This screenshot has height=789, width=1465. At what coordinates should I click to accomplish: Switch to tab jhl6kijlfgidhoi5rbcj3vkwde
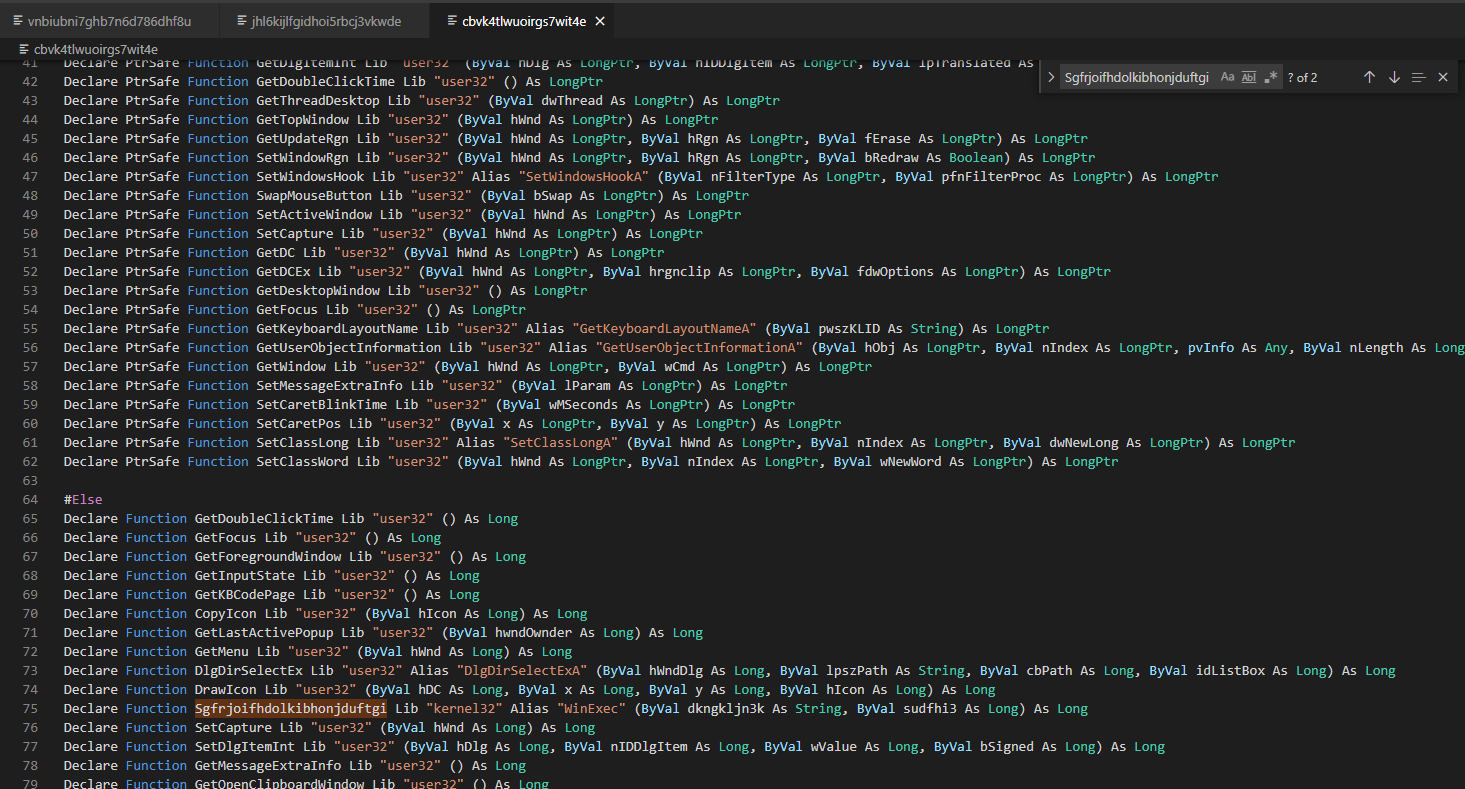[x=325, y=20]
